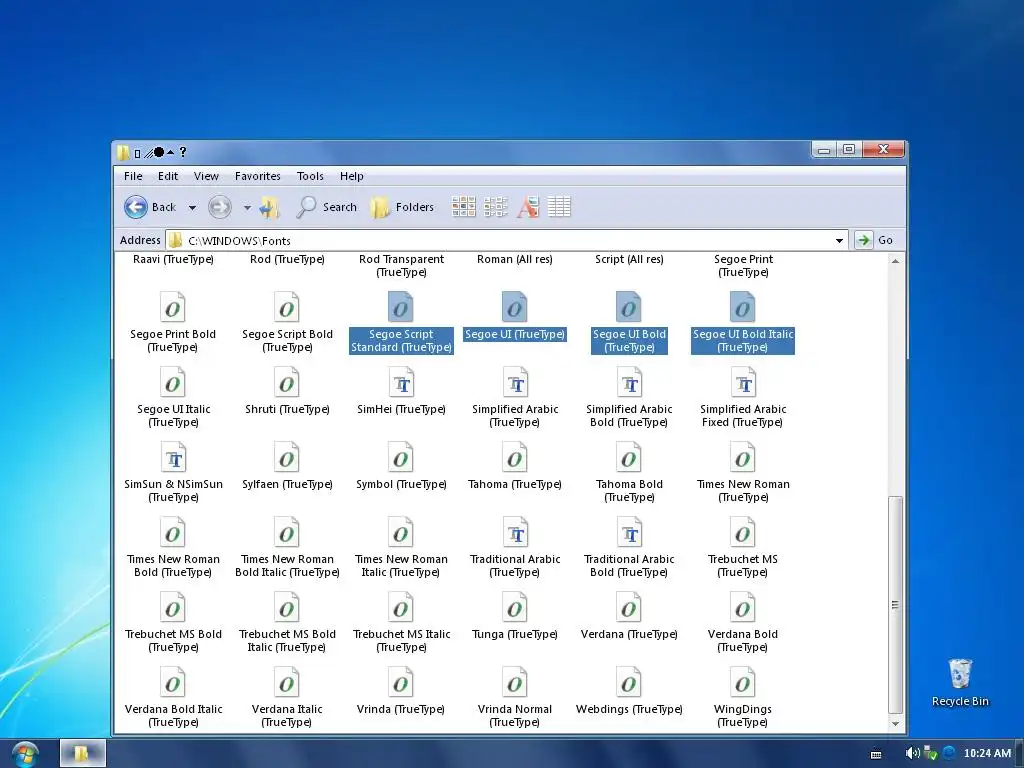Select the Tahoma (TrueType) font icon

click(x=515, y=457)
